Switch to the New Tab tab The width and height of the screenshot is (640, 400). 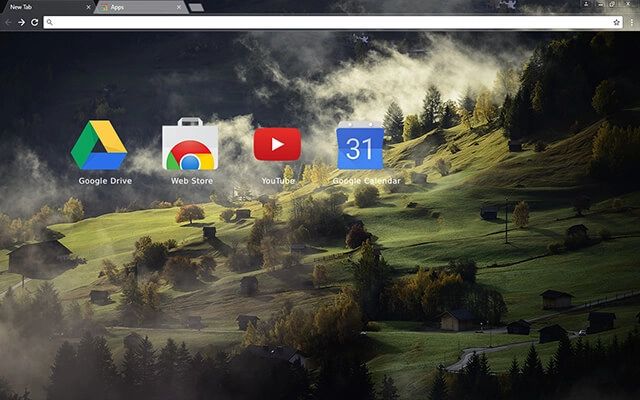(x=47, y=7)
